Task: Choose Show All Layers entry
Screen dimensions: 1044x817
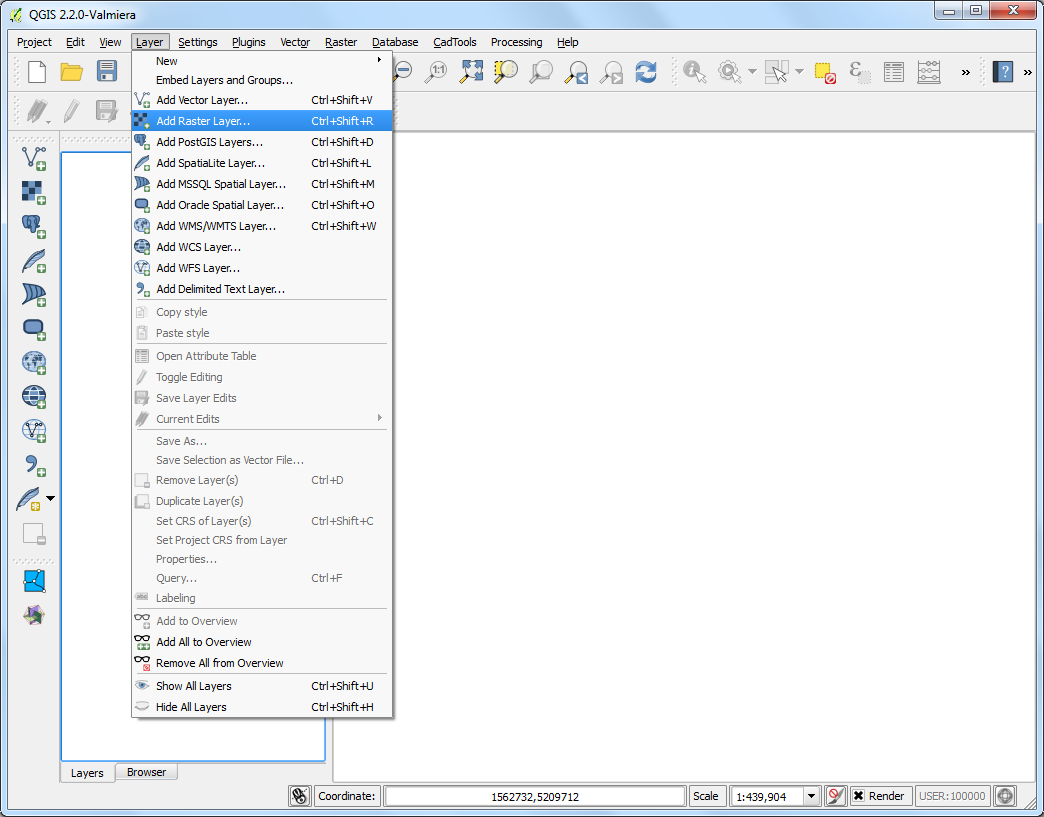Action: click(x=262, y=686)
